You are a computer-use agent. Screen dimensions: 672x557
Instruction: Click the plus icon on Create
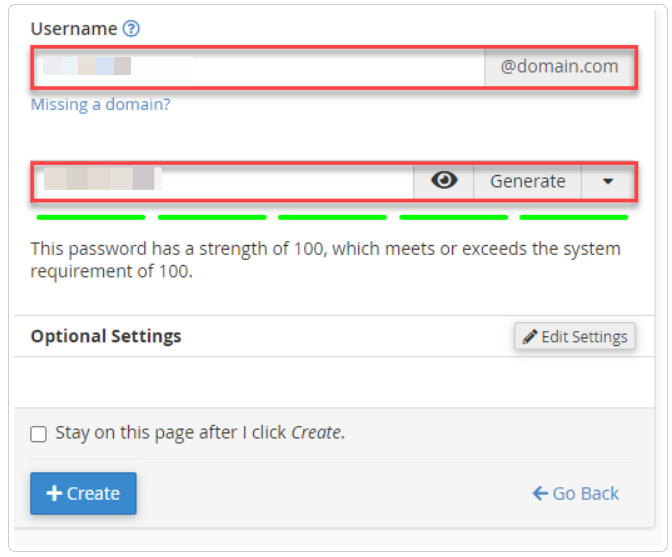tap(54, 493)
